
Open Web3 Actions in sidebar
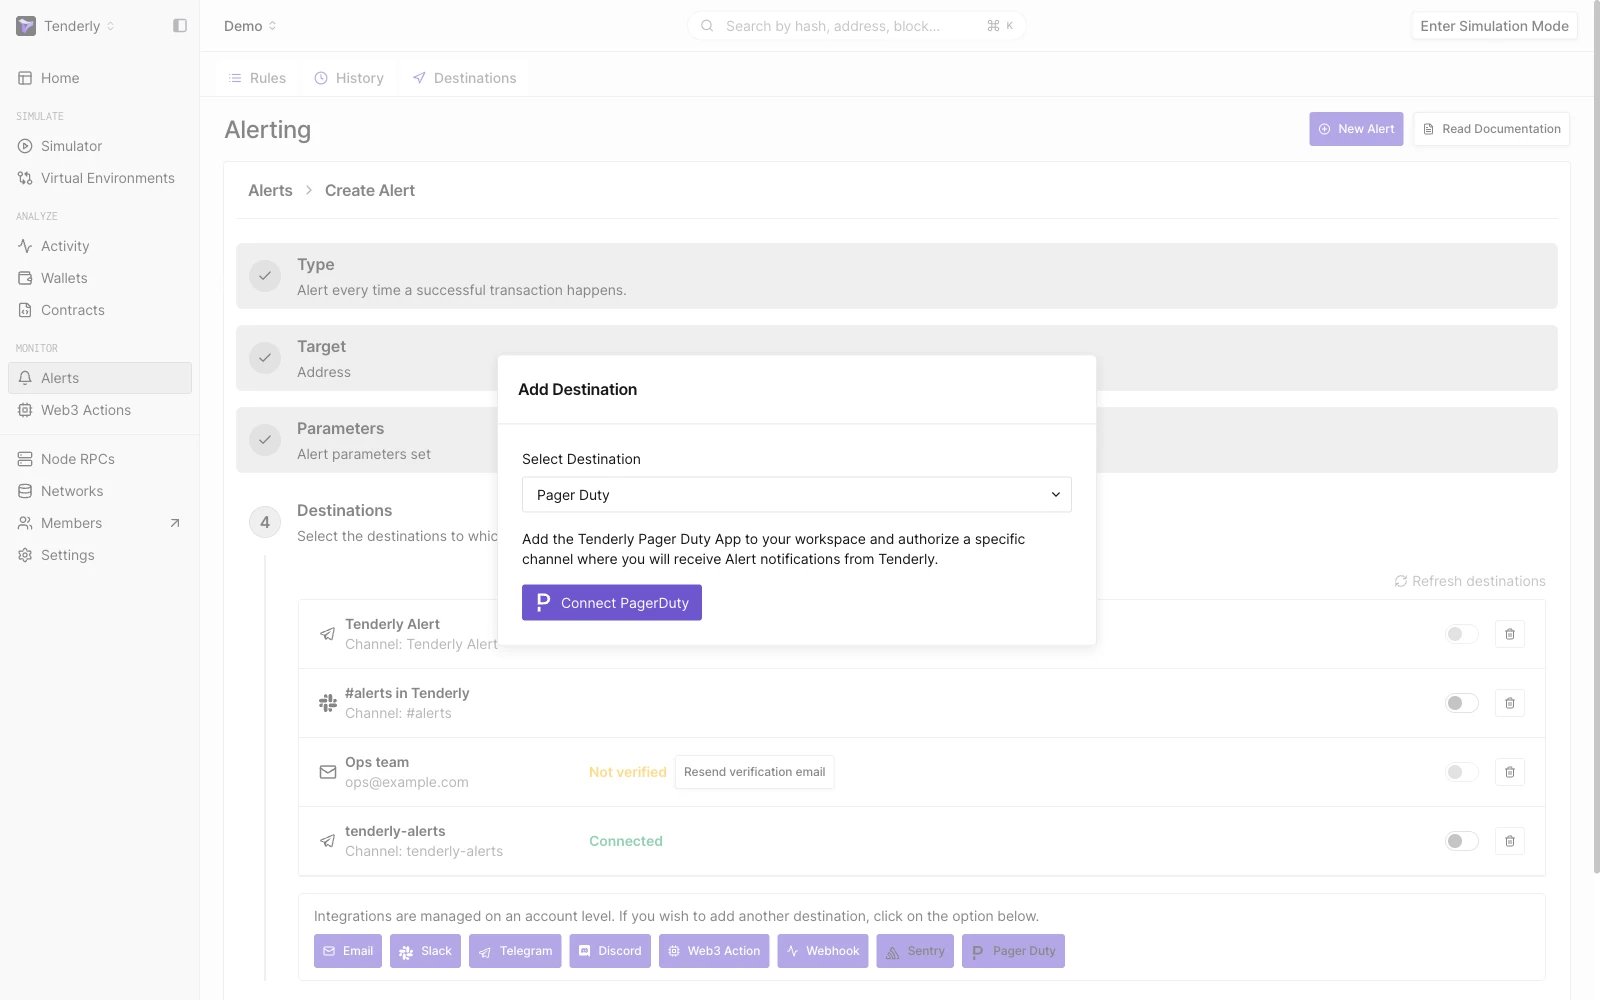click(x=100, y=410)
